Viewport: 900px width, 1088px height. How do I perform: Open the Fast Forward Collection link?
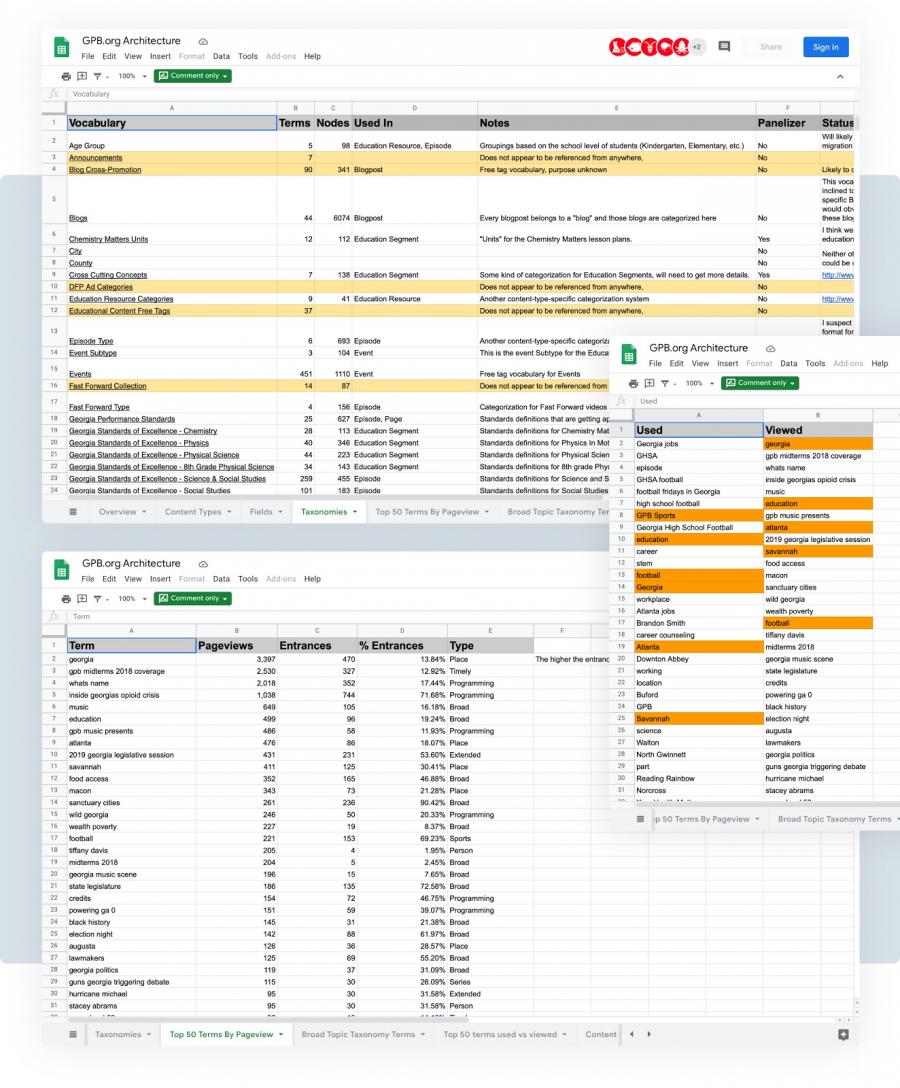click(x=108, y=386)
